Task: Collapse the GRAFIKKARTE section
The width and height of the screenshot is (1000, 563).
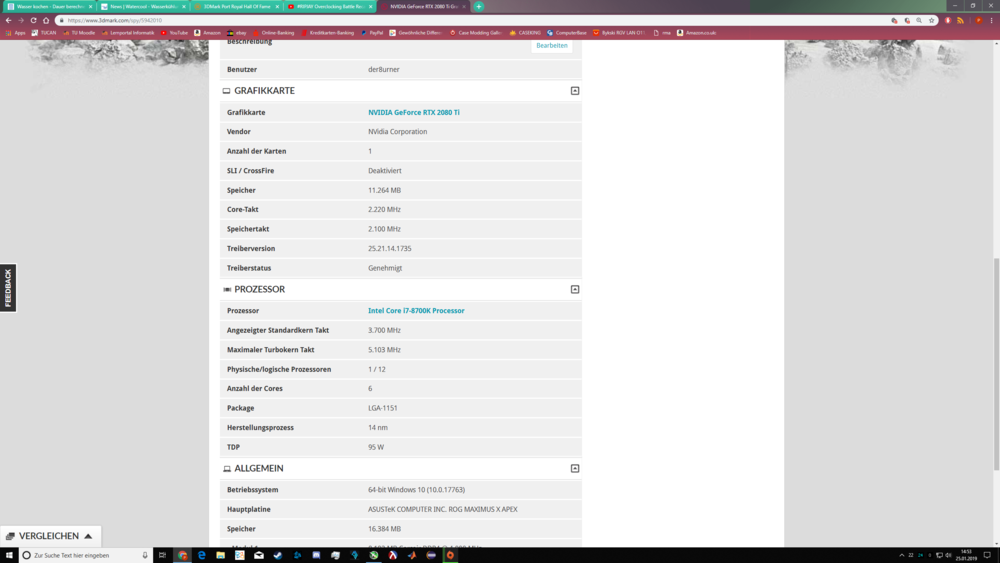Action: pyautogui.click(x=575, y=91)
